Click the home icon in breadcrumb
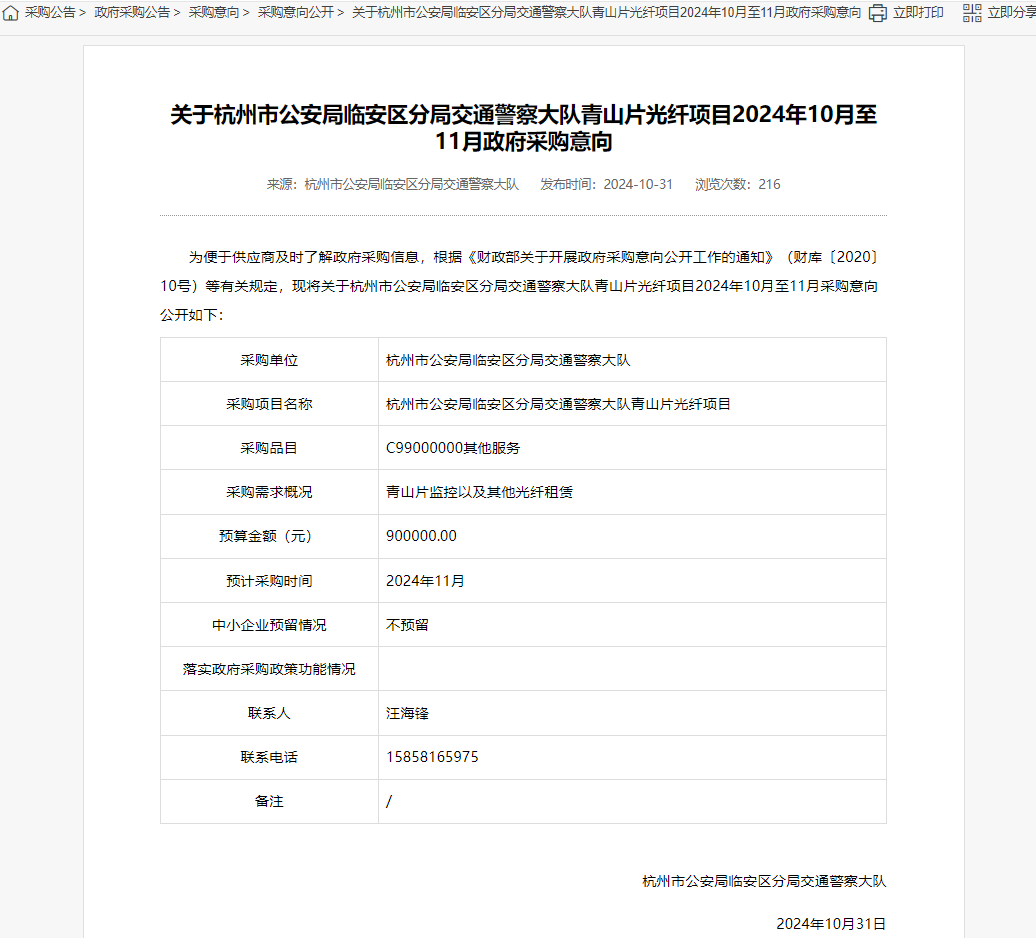The image size is (1036, 938). tap(11, 13)
